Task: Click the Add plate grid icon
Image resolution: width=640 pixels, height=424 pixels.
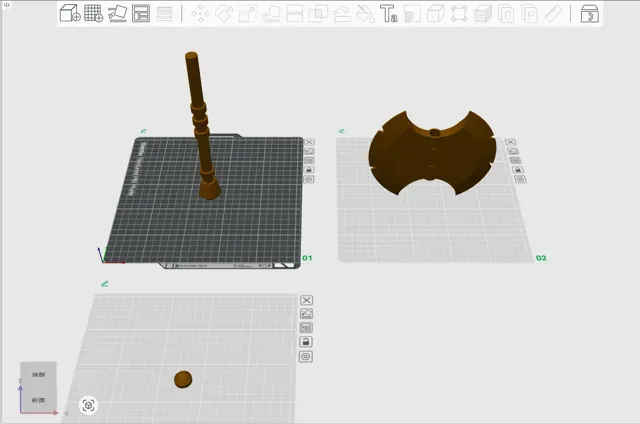Action: point(93,13)
